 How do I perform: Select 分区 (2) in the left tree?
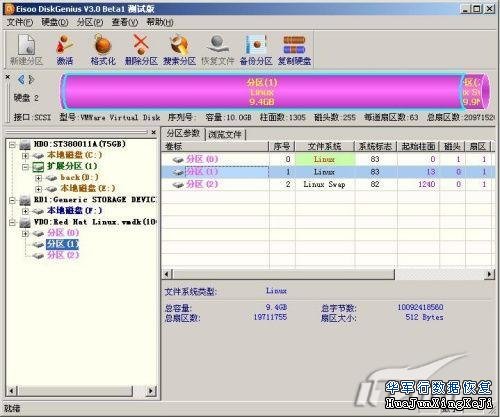click(x=63, y=255)
